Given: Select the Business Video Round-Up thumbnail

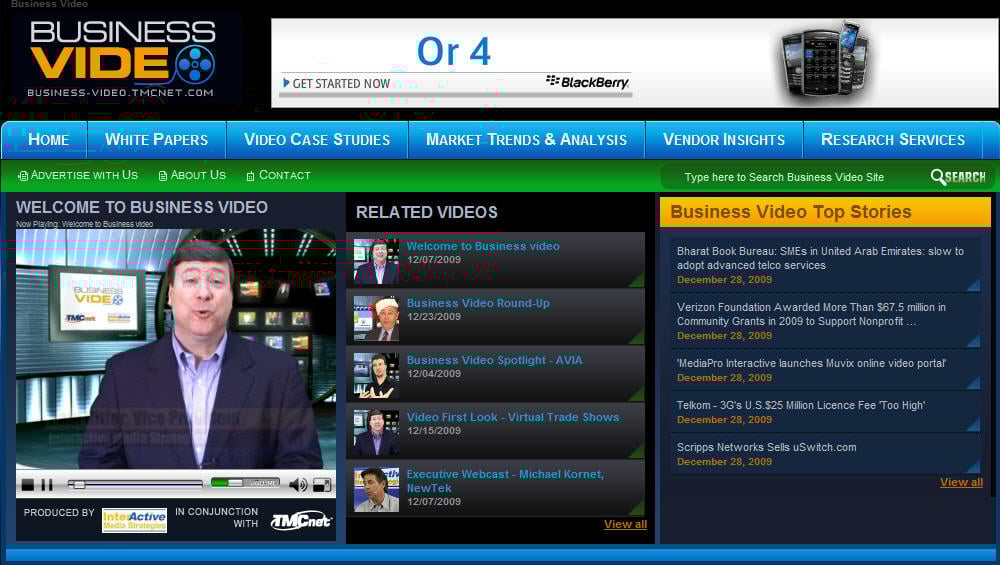Looking at the screenshot, I should pos(376,317).
